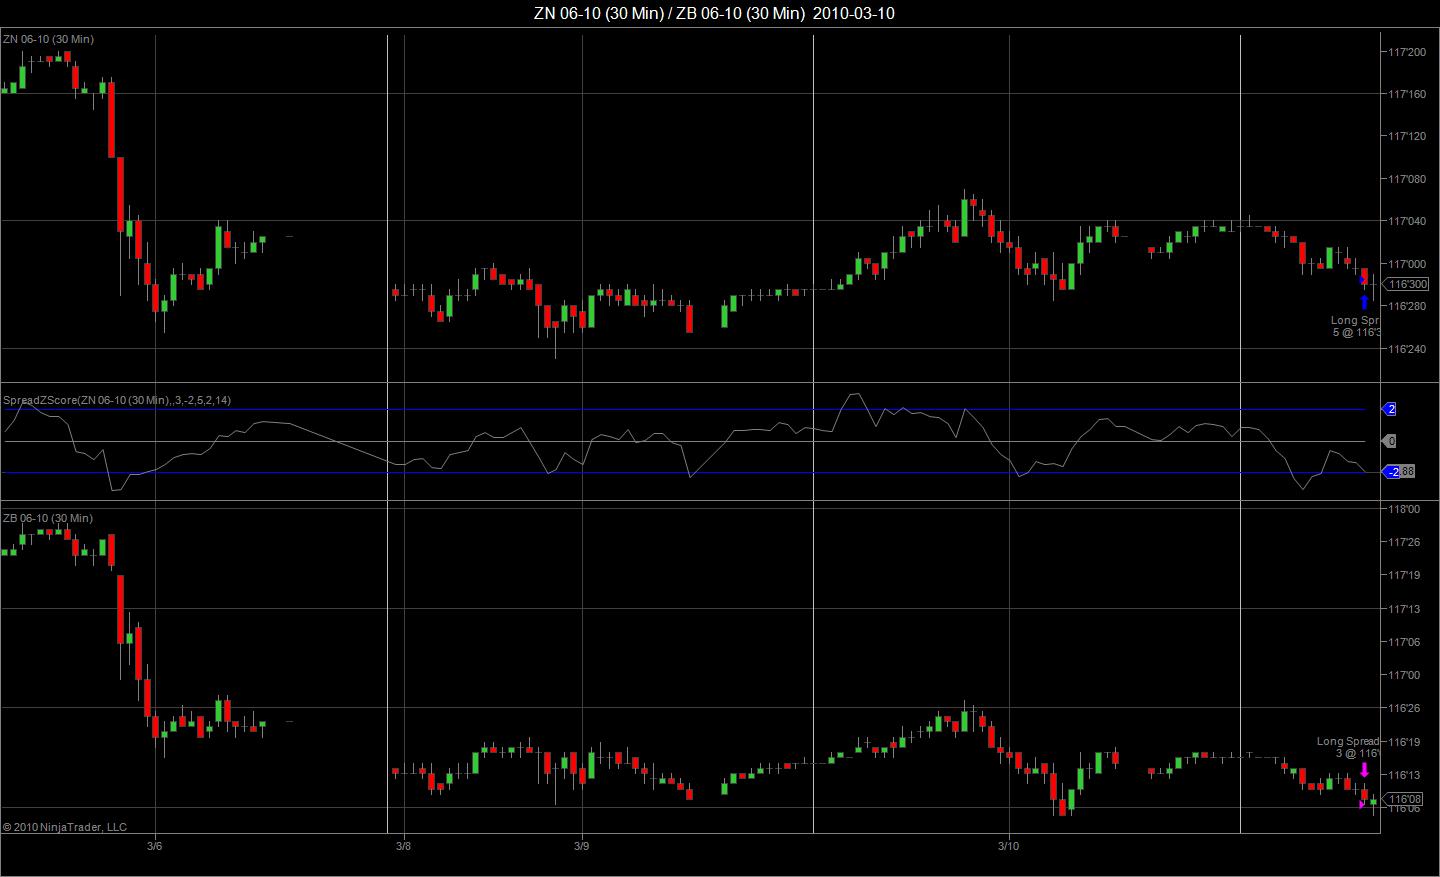Click the 116'13 price label on ZB axis

pyautogui.click(x=1404, y=775)
